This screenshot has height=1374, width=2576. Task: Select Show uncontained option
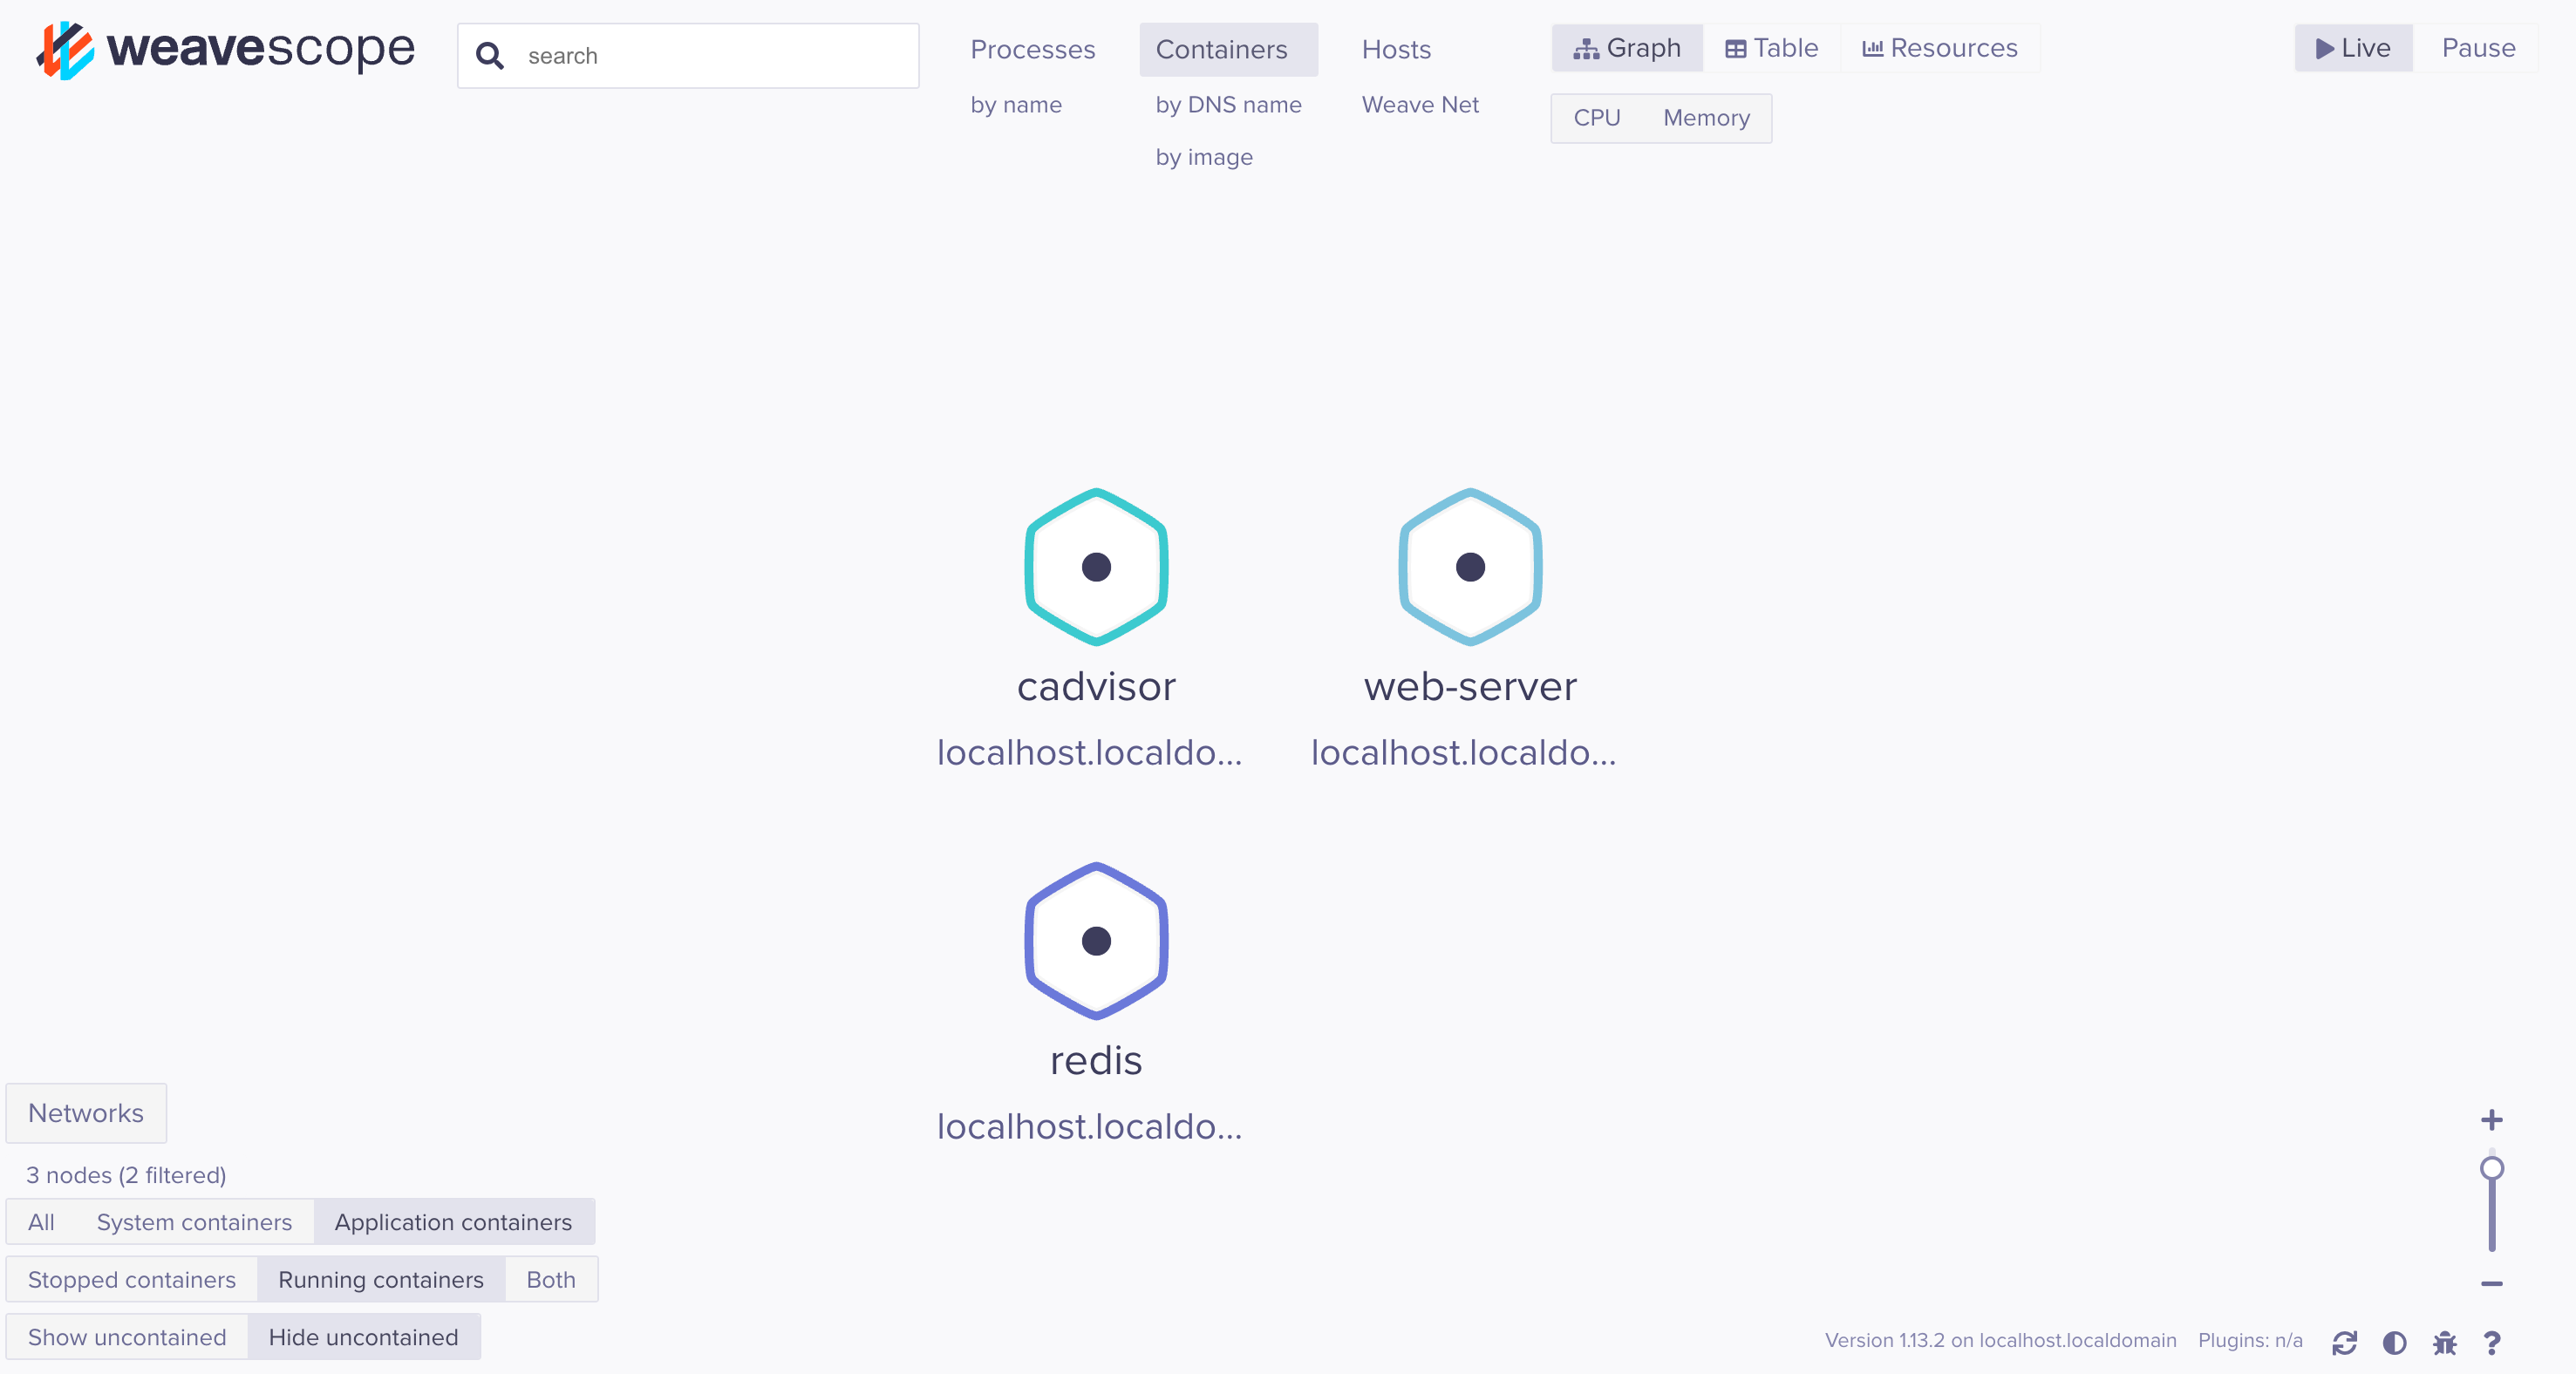pos(127,1337)
